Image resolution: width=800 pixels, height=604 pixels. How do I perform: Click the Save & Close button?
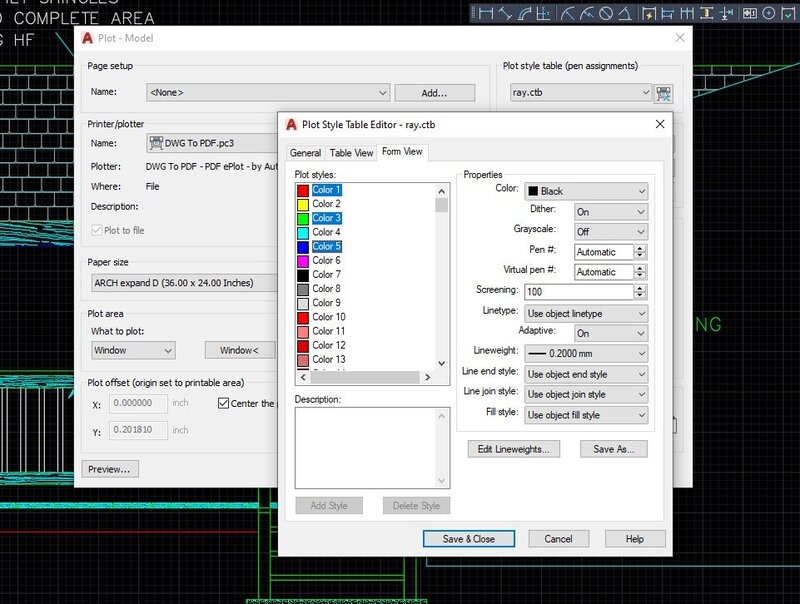click(469, 539)
